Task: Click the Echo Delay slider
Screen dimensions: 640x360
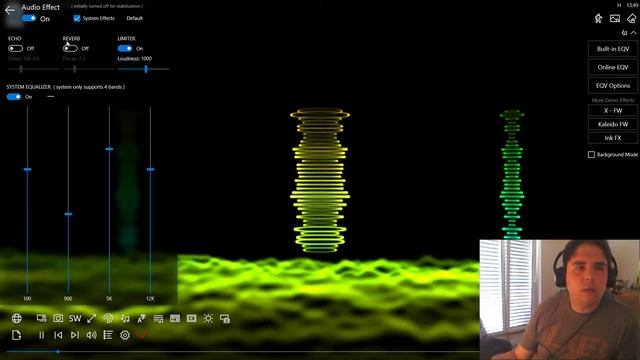Action: [x=33, y=69]
